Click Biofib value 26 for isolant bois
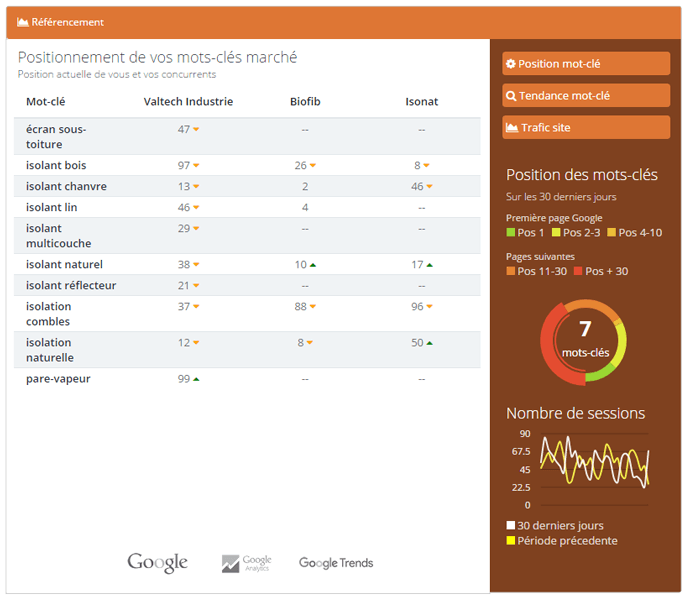This screenshot has height=597, width=685. pos(301,166)
